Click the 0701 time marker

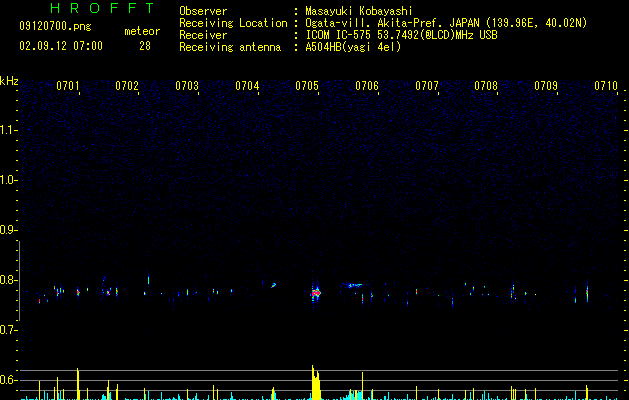pyautogui.click(x=67, y=86)
